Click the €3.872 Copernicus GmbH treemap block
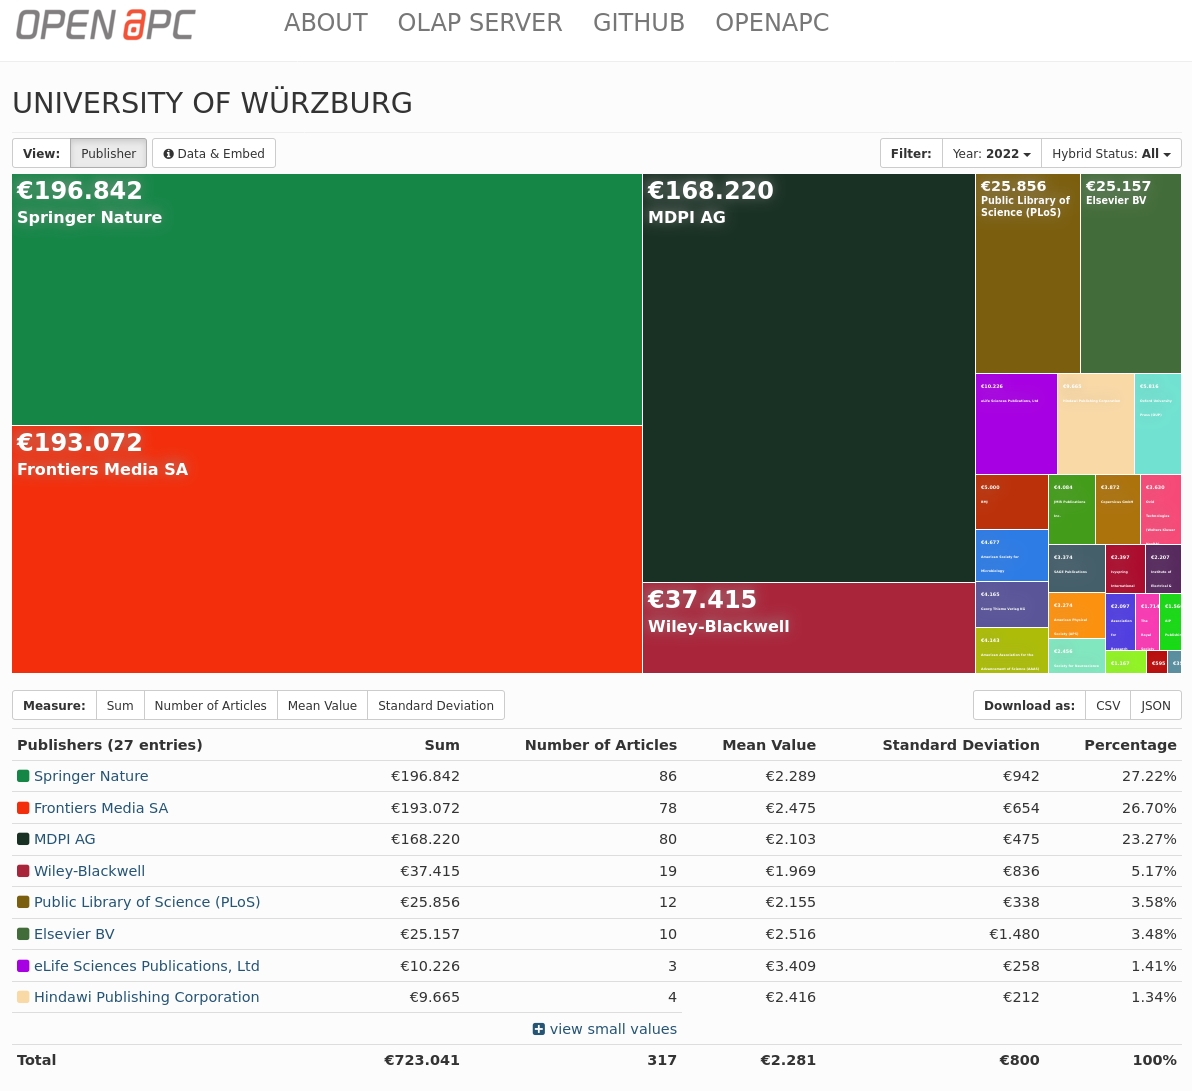 1118,509
